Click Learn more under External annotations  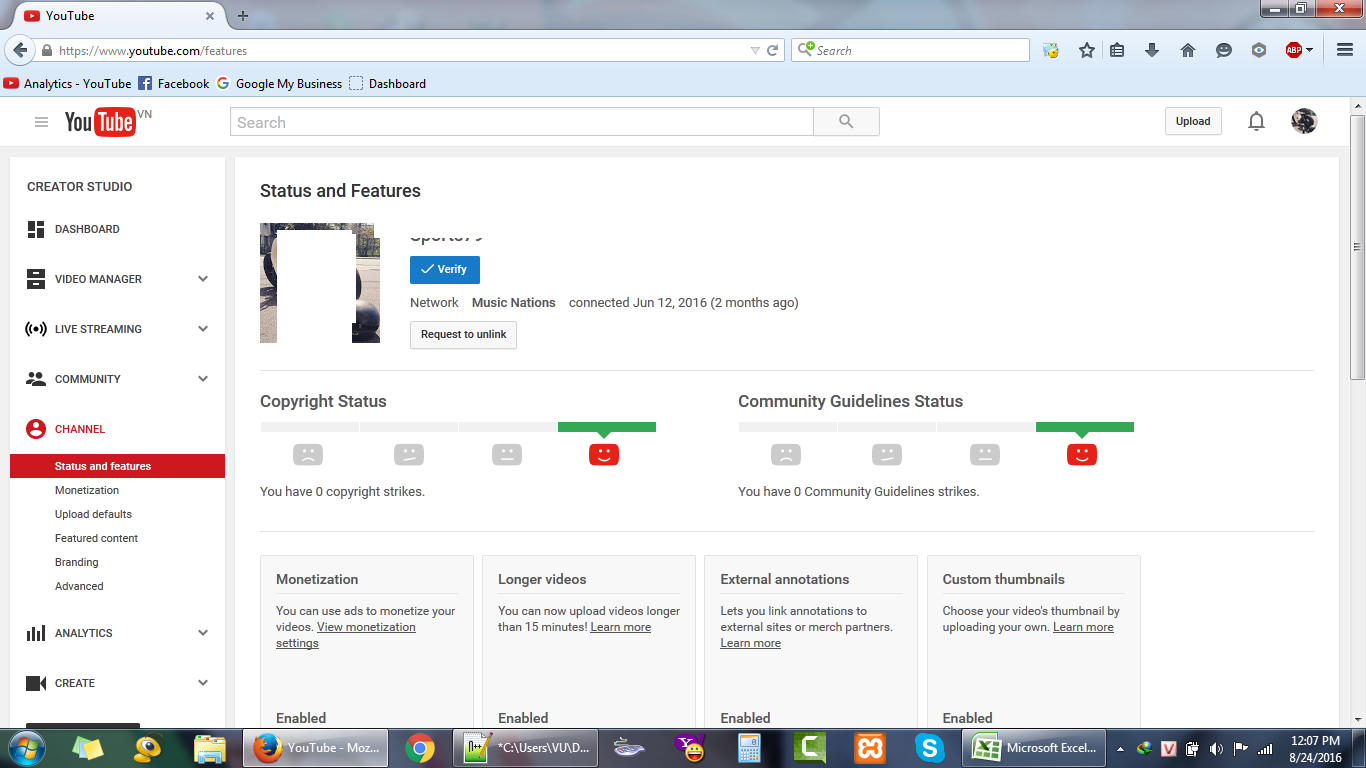pos(750,643)
